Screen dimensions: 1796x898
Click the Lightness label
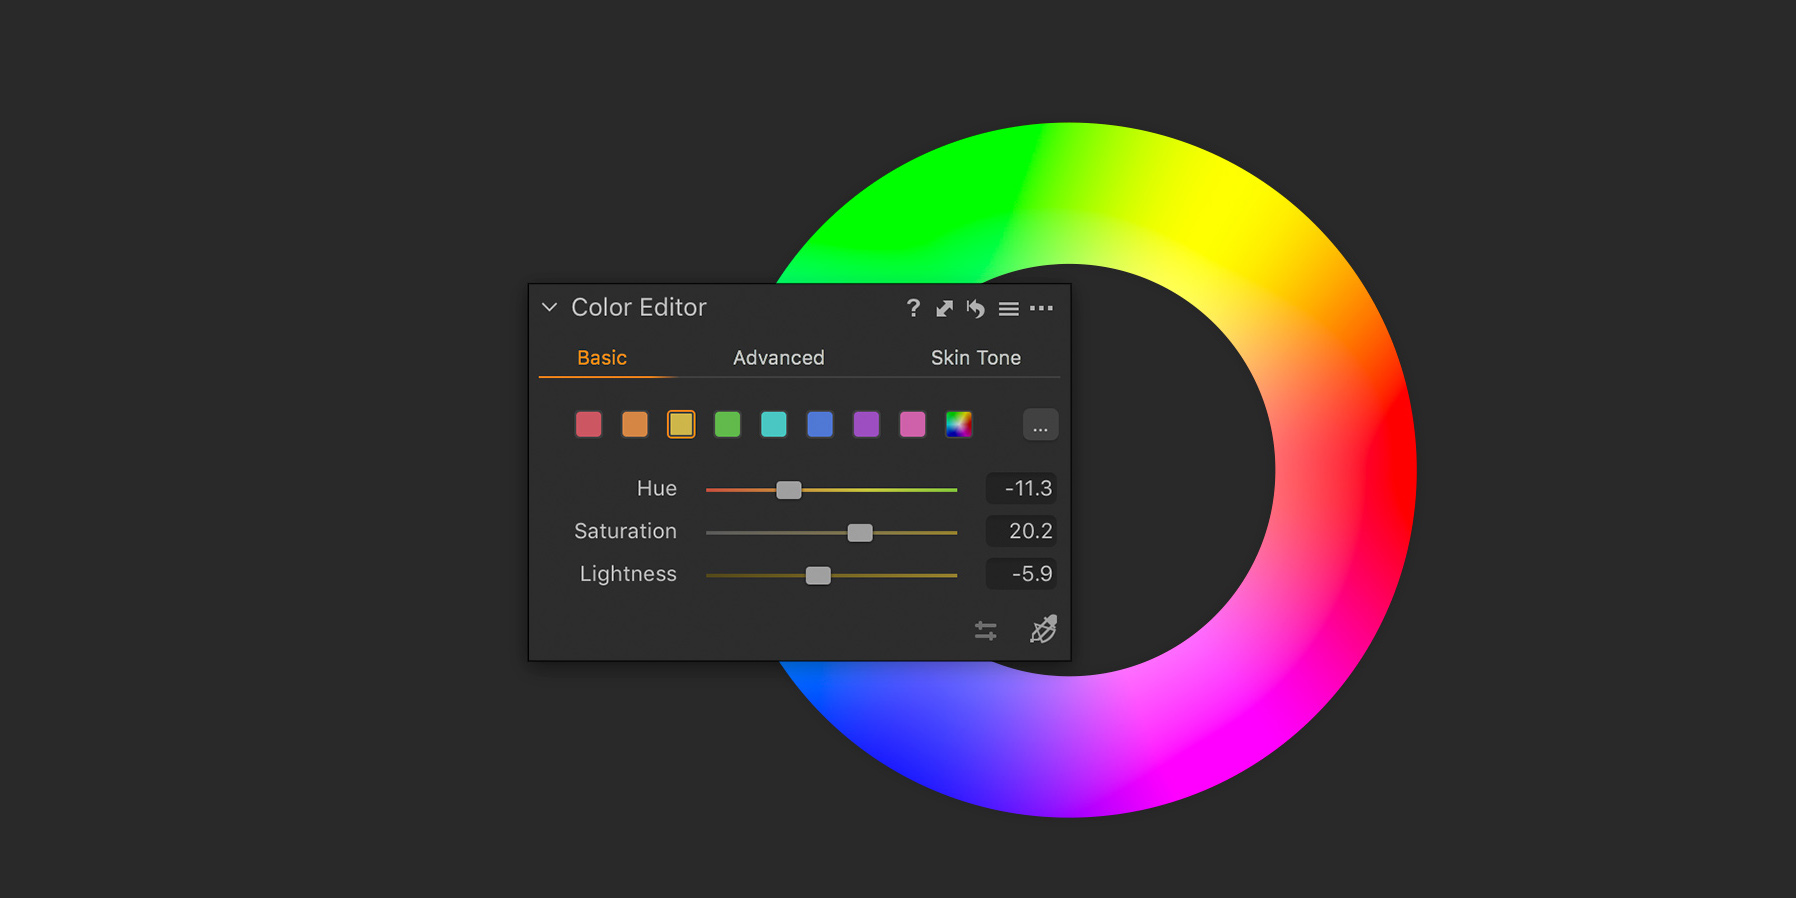click(x=628, y=574)
